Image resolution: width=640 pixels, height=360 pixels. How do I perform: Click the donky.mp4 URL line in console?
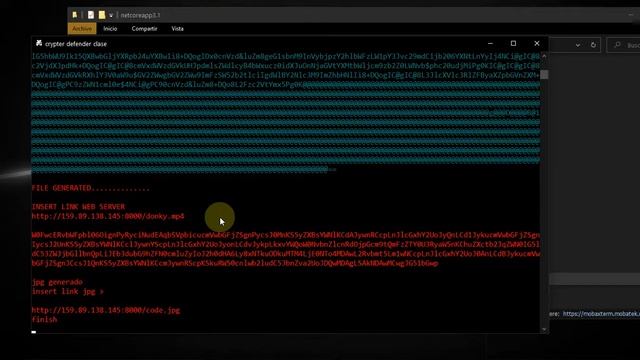(108, 216)
